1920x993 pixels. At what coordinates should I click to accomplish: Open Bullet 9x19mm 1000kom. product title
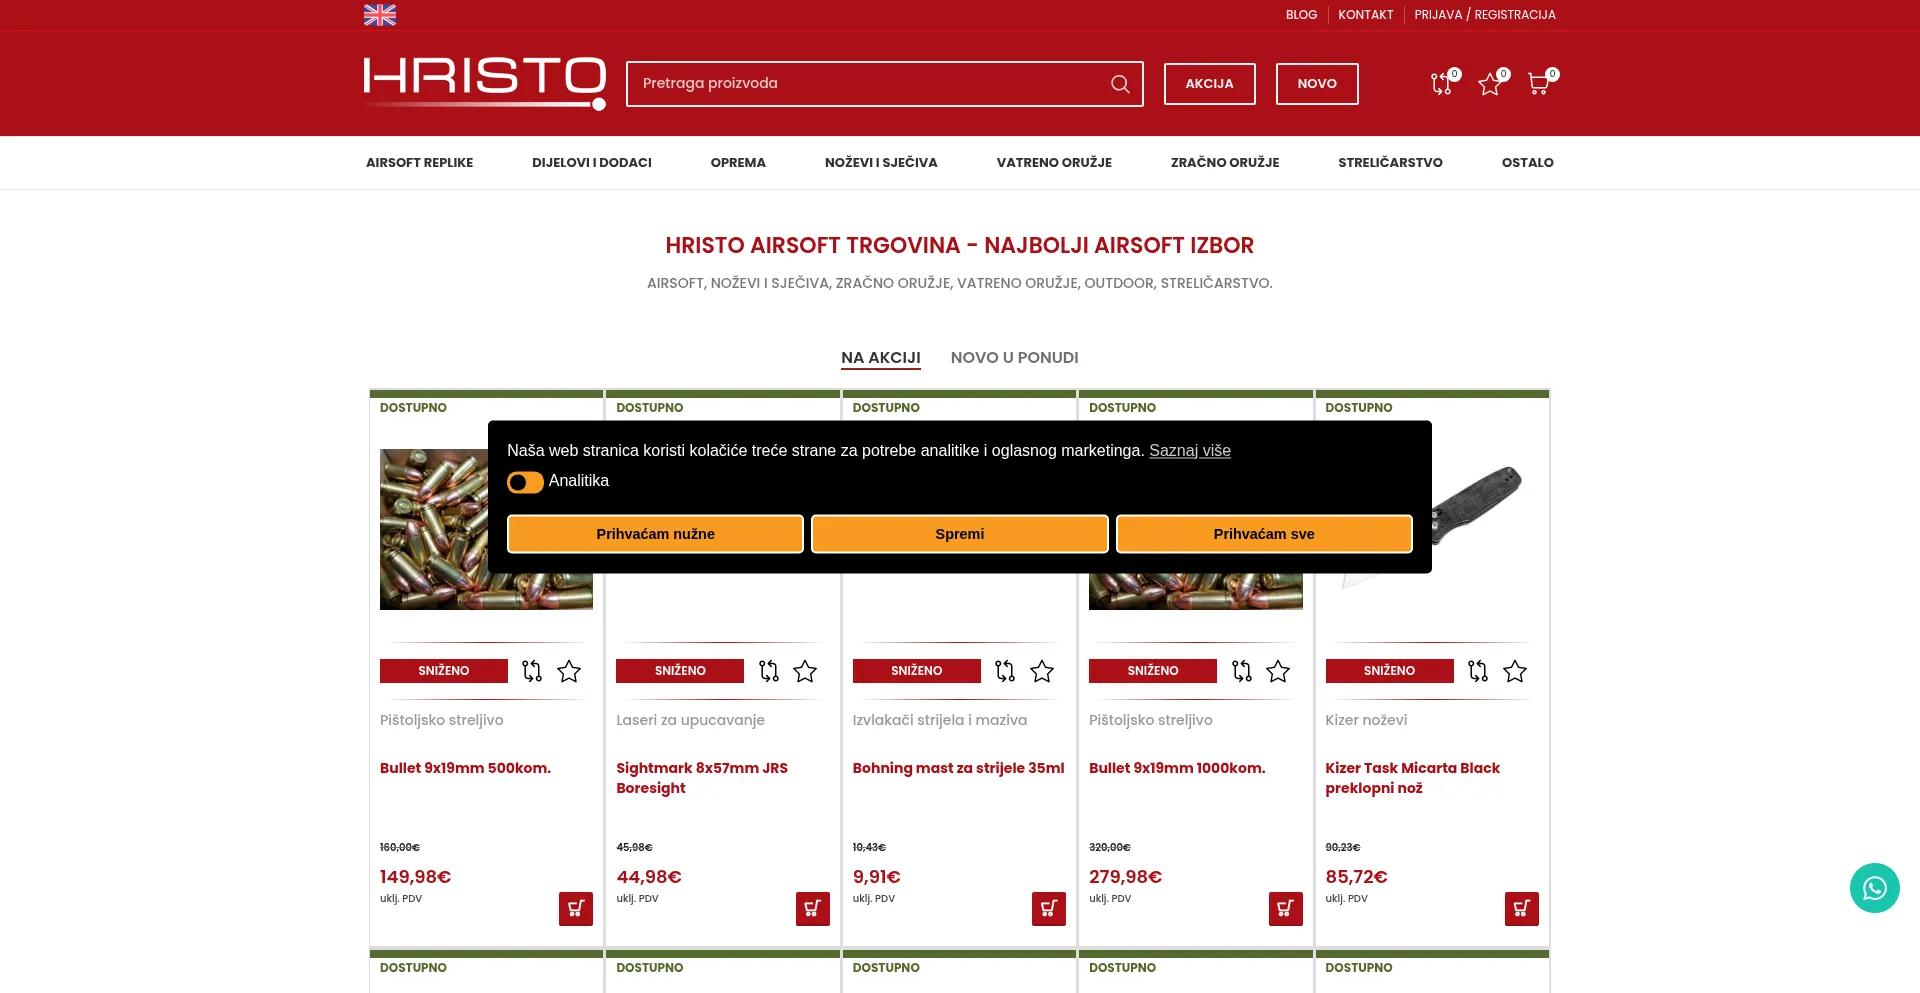click(1177, 768)
